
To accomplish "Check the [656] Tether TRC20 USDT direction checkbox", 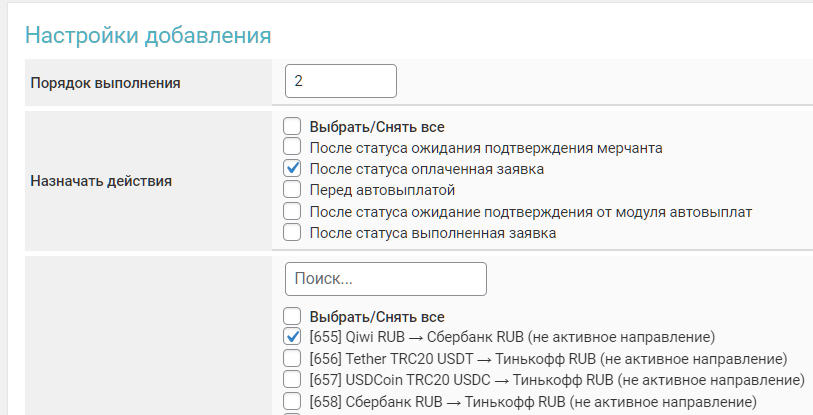I will click(292, 358).
